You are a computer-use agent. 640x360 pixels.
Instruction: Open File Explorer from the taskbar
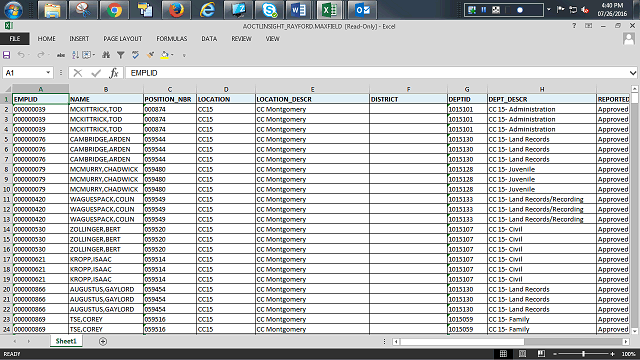pos(52,10)
